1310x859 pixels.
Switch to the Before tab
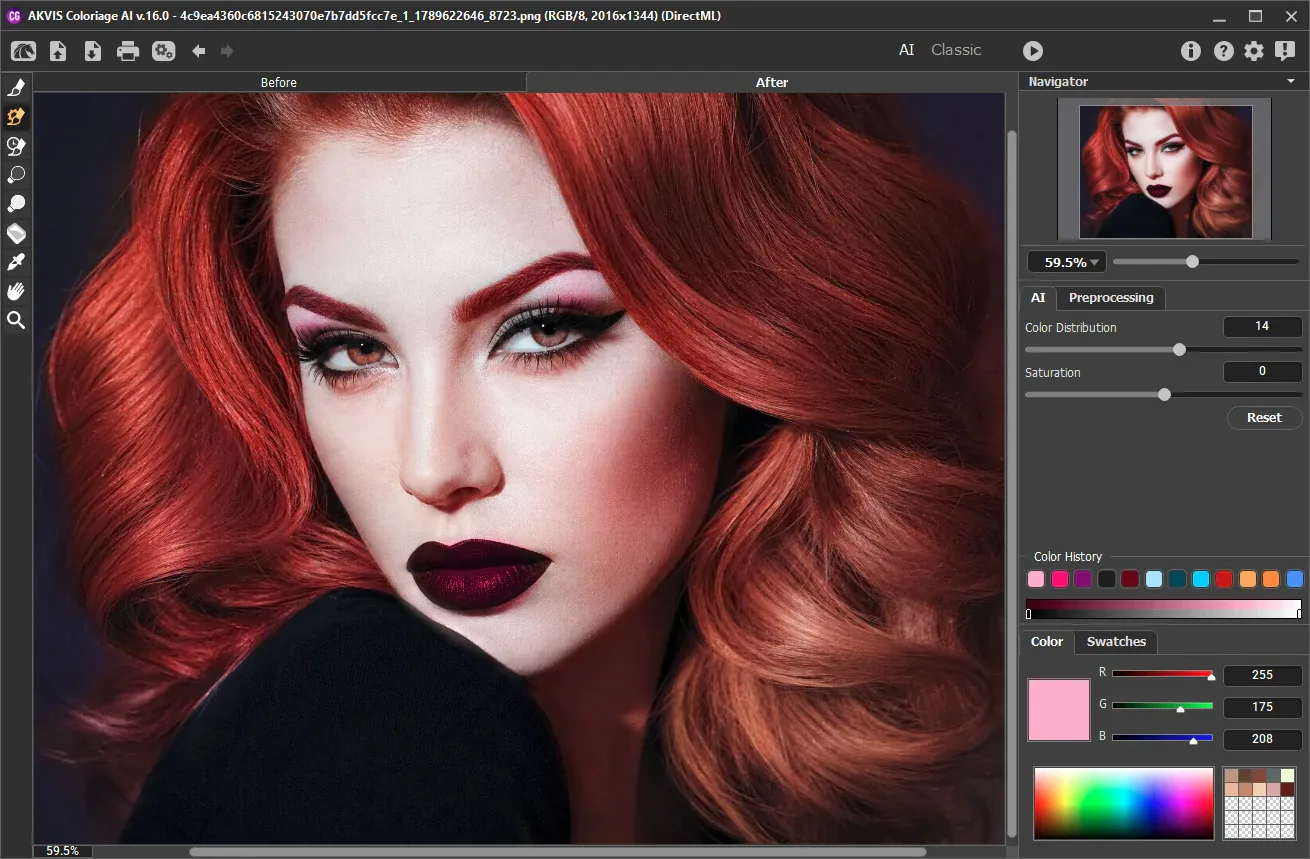click(279, 82)
